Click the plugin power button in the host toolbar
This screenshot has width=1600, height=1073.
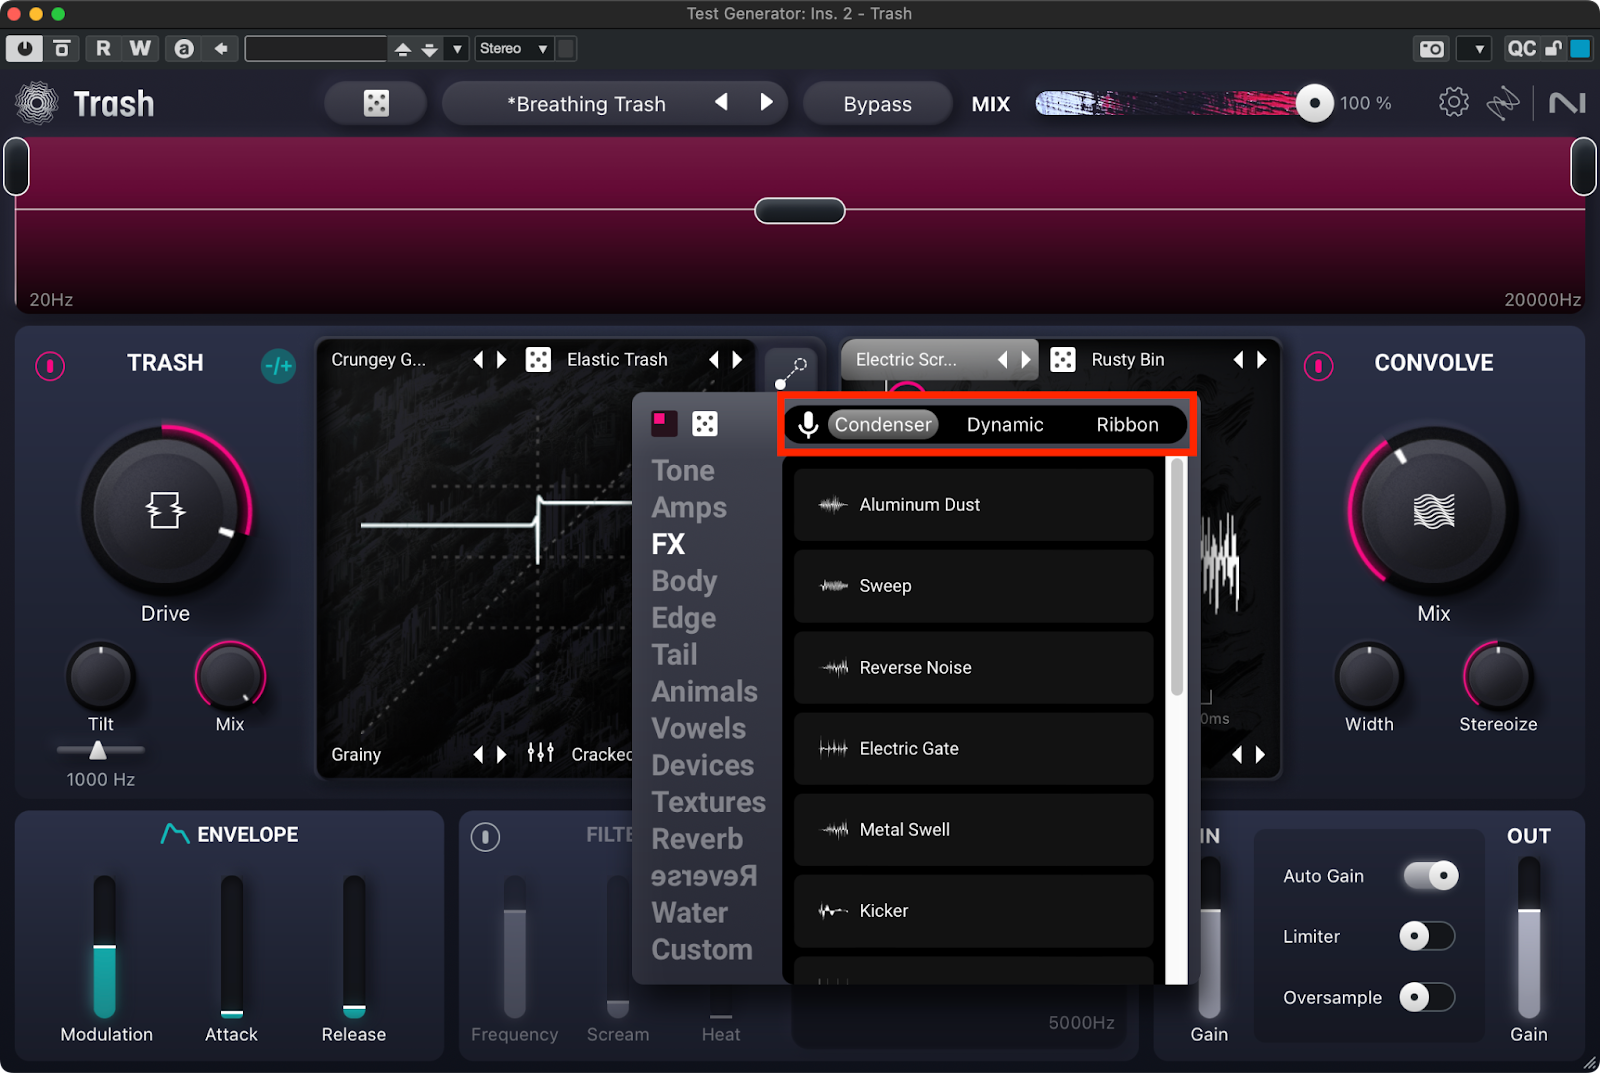coord(24,48)
